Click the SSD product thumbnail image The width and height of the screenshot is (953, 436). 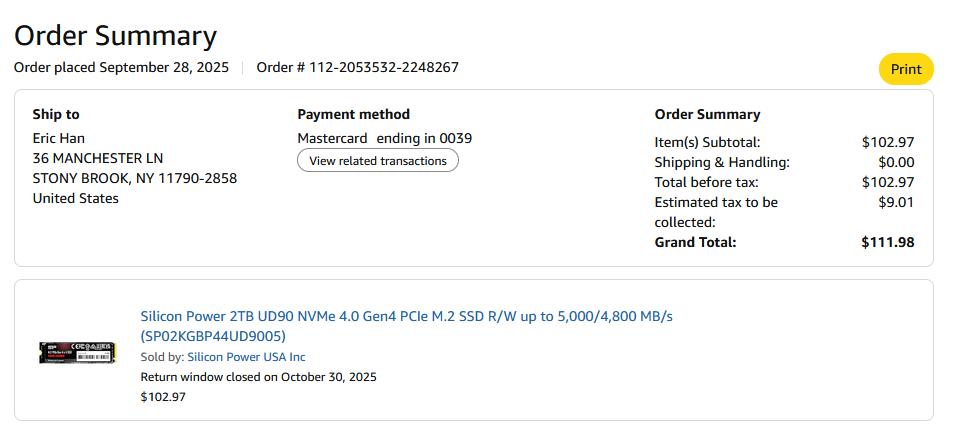(x=77, y=353)
